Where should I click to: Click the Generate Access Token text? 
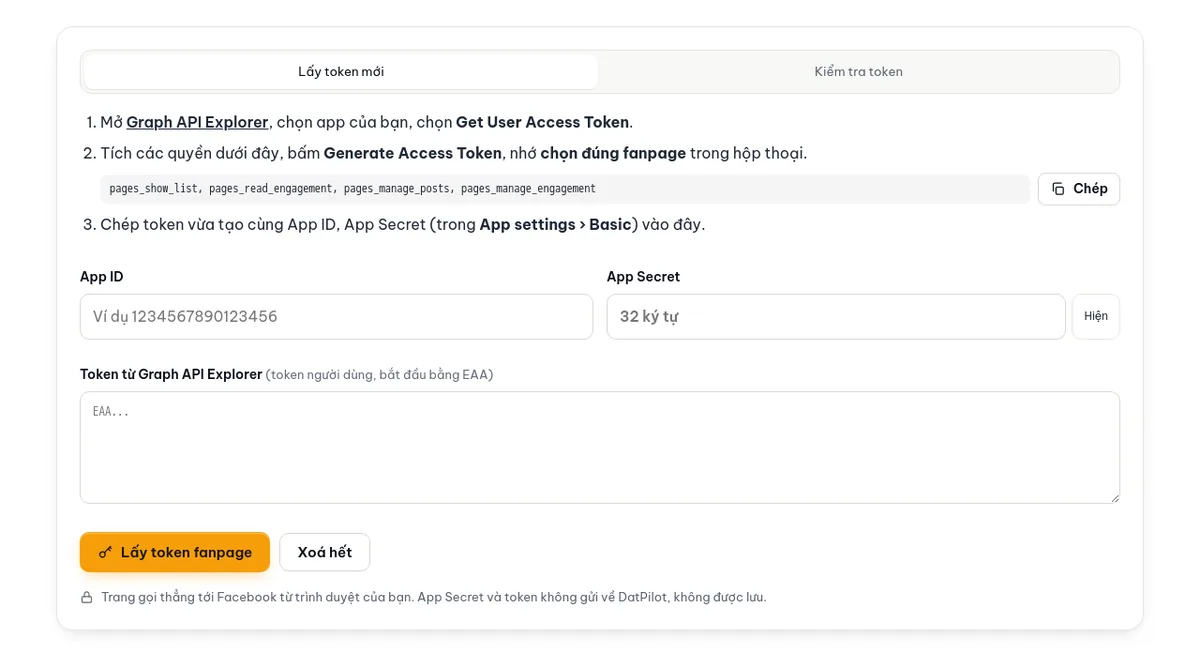[x=412, y=153]
